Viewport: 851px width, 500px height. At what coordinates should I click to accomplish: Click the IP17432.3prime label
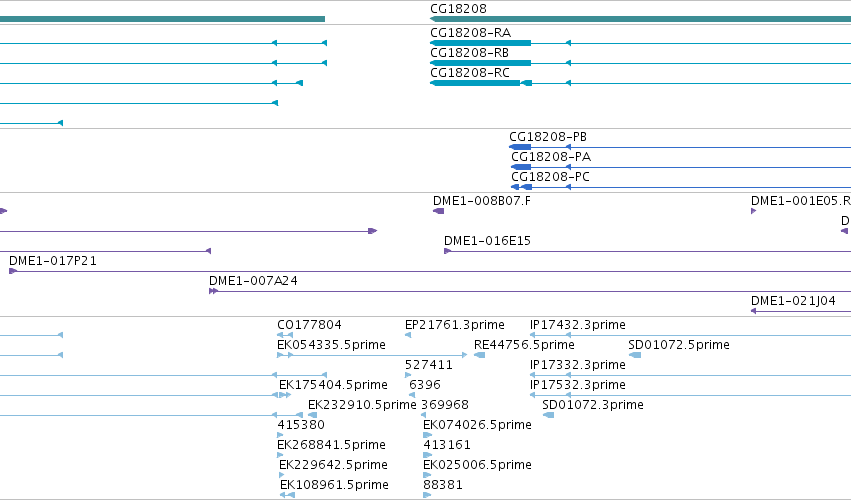pyautogui.click(x=578, y=325)
